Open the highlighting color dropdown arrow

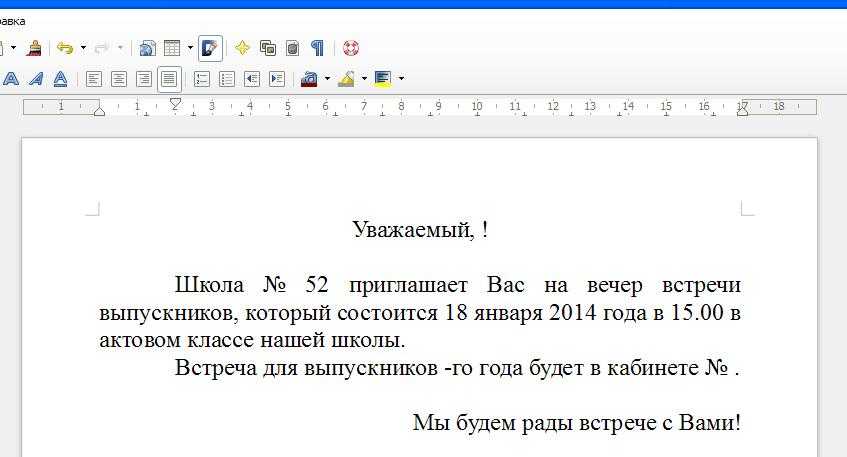[x=364, y=78]
